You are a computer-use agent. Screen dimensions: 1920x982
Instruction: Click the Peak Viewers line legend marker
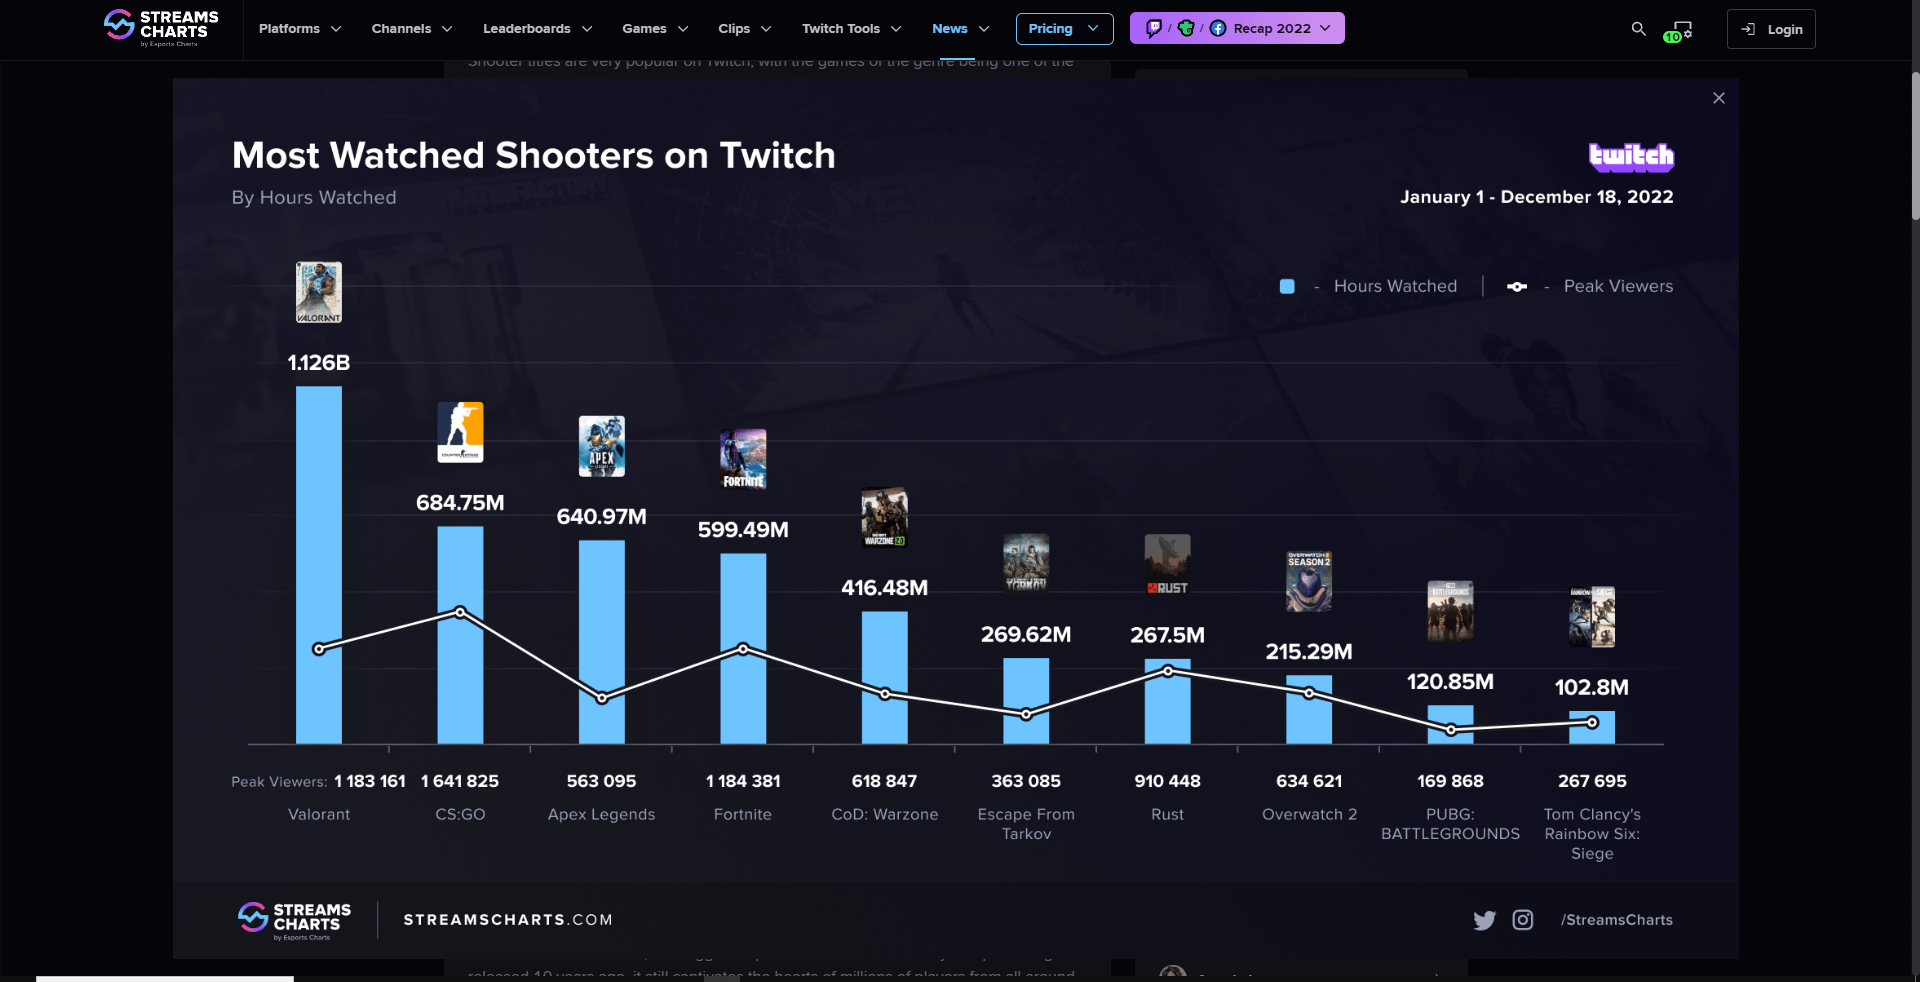coord(1517,287)
